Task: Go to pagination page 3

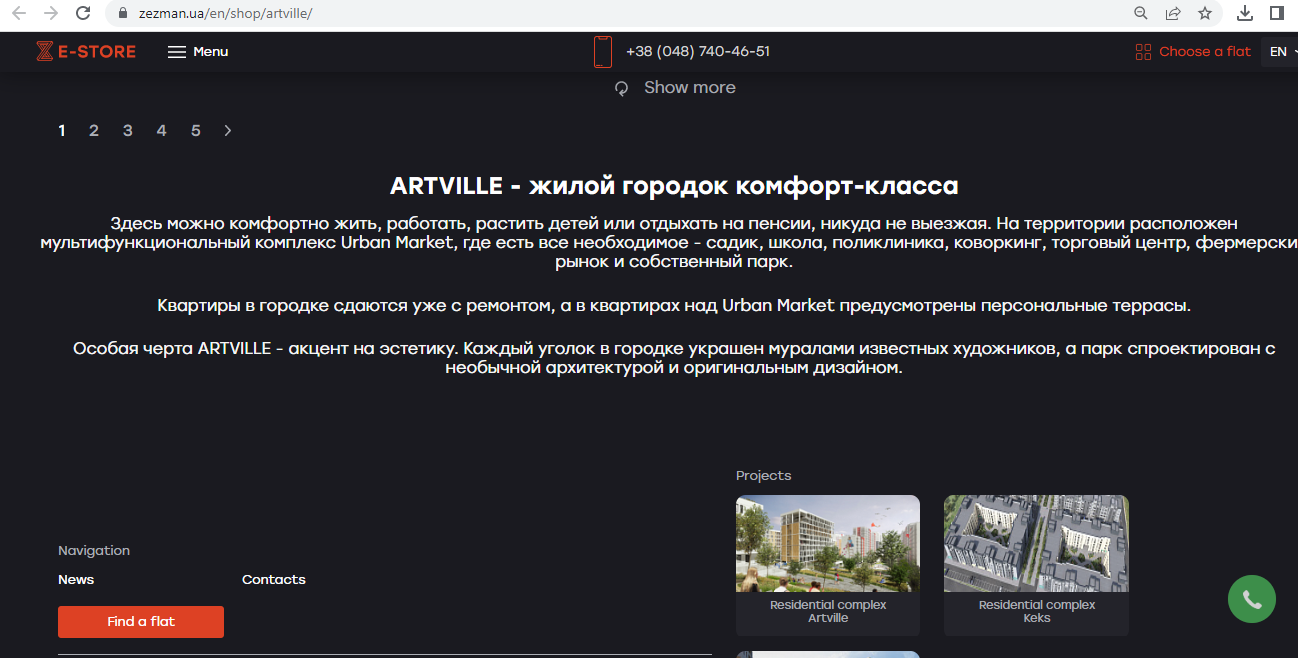Action: click(128, 130)
